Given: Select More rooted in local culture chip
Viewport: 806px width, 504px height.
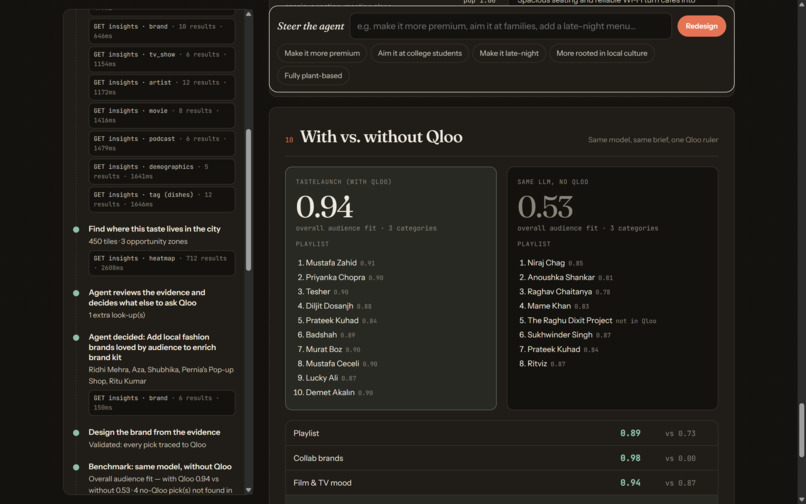Looking at the screenshot, I should pos(601,53).
